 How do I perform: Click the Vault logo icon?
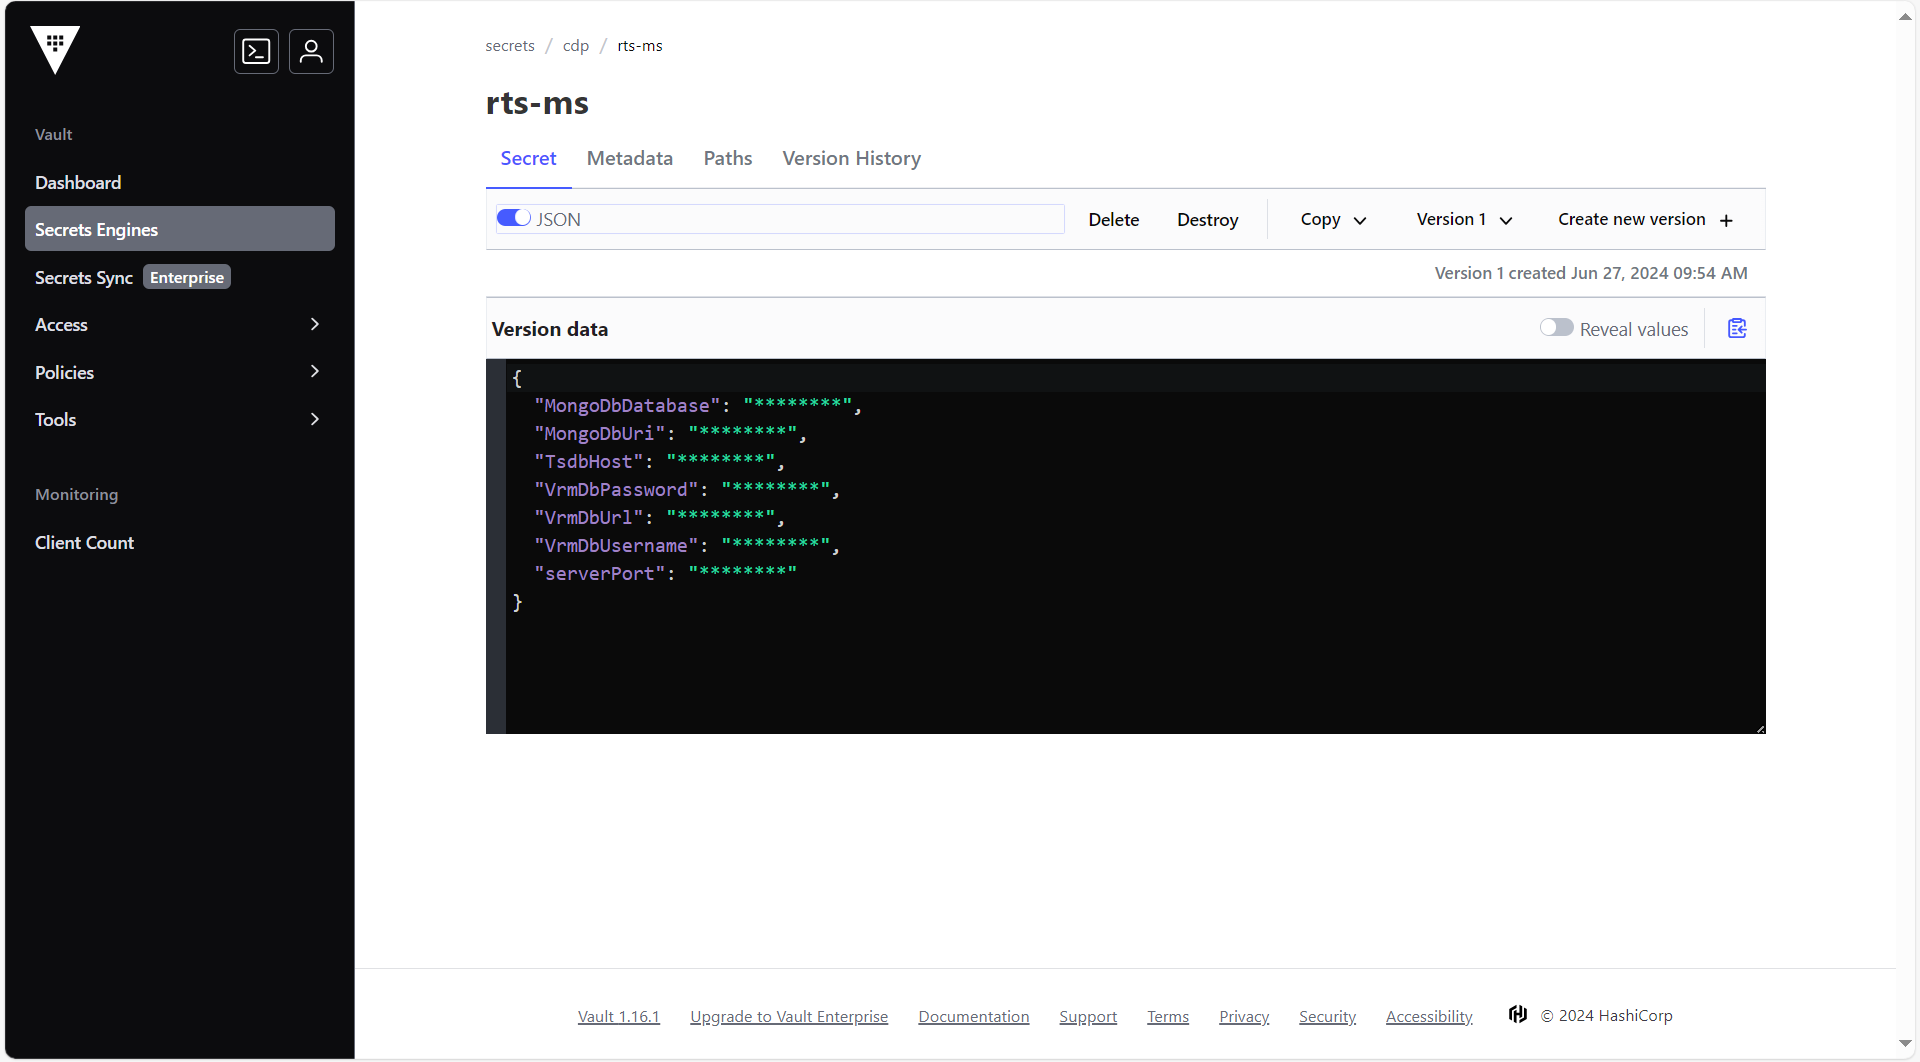point(55,50)
